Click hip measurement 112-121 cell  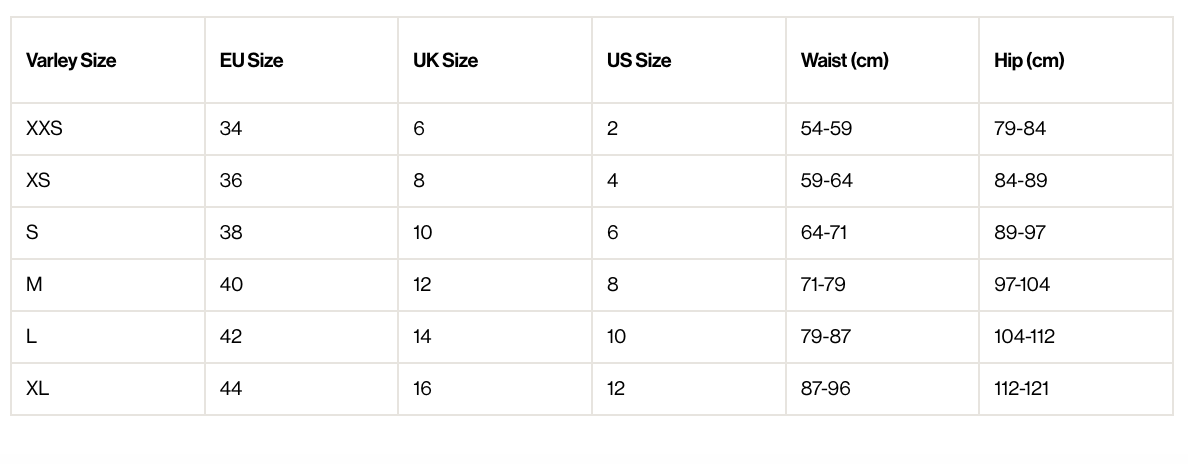pyautogui.click(x=1021, y=389)
